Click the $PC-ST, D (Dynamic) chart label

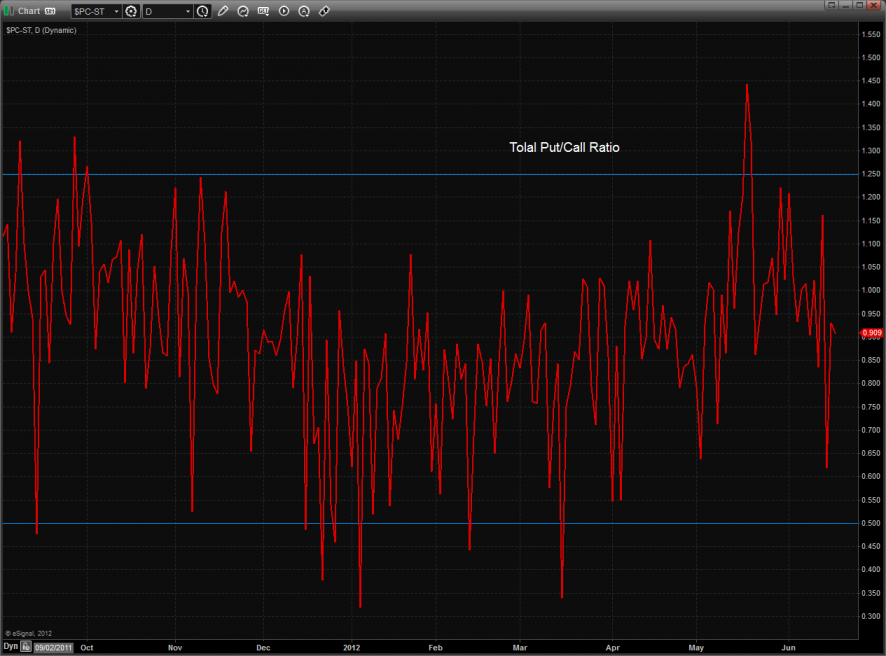coord(41,30)
